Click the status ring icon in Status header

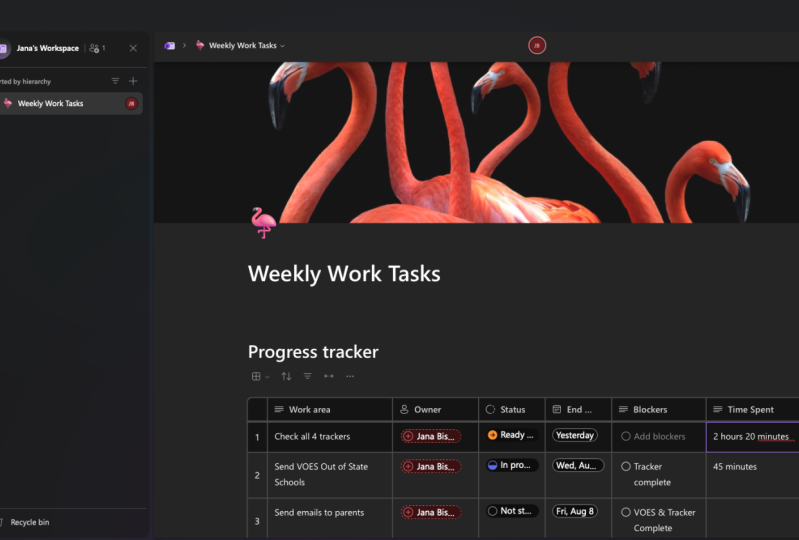pyautogui.click(x=490, y=410)
